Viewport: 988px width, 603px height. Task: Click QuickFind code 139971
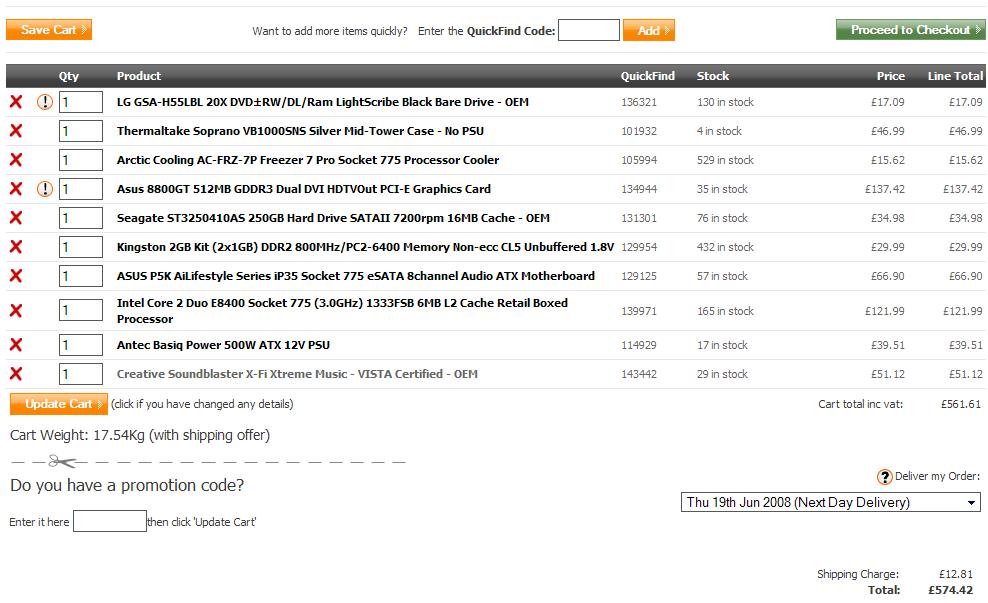tap(639, 311)
